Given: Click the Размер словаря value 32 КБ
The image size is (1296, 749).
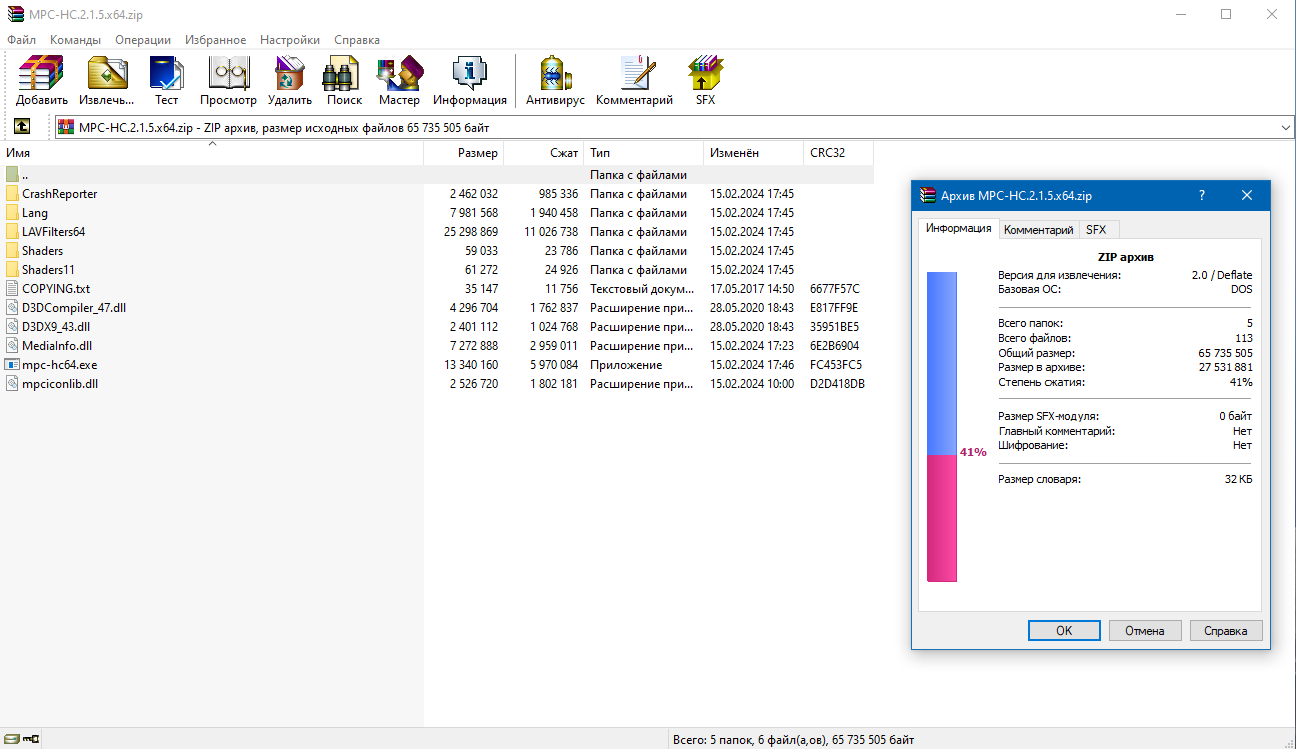Looking at the screenshot, I should (1238, 479).
